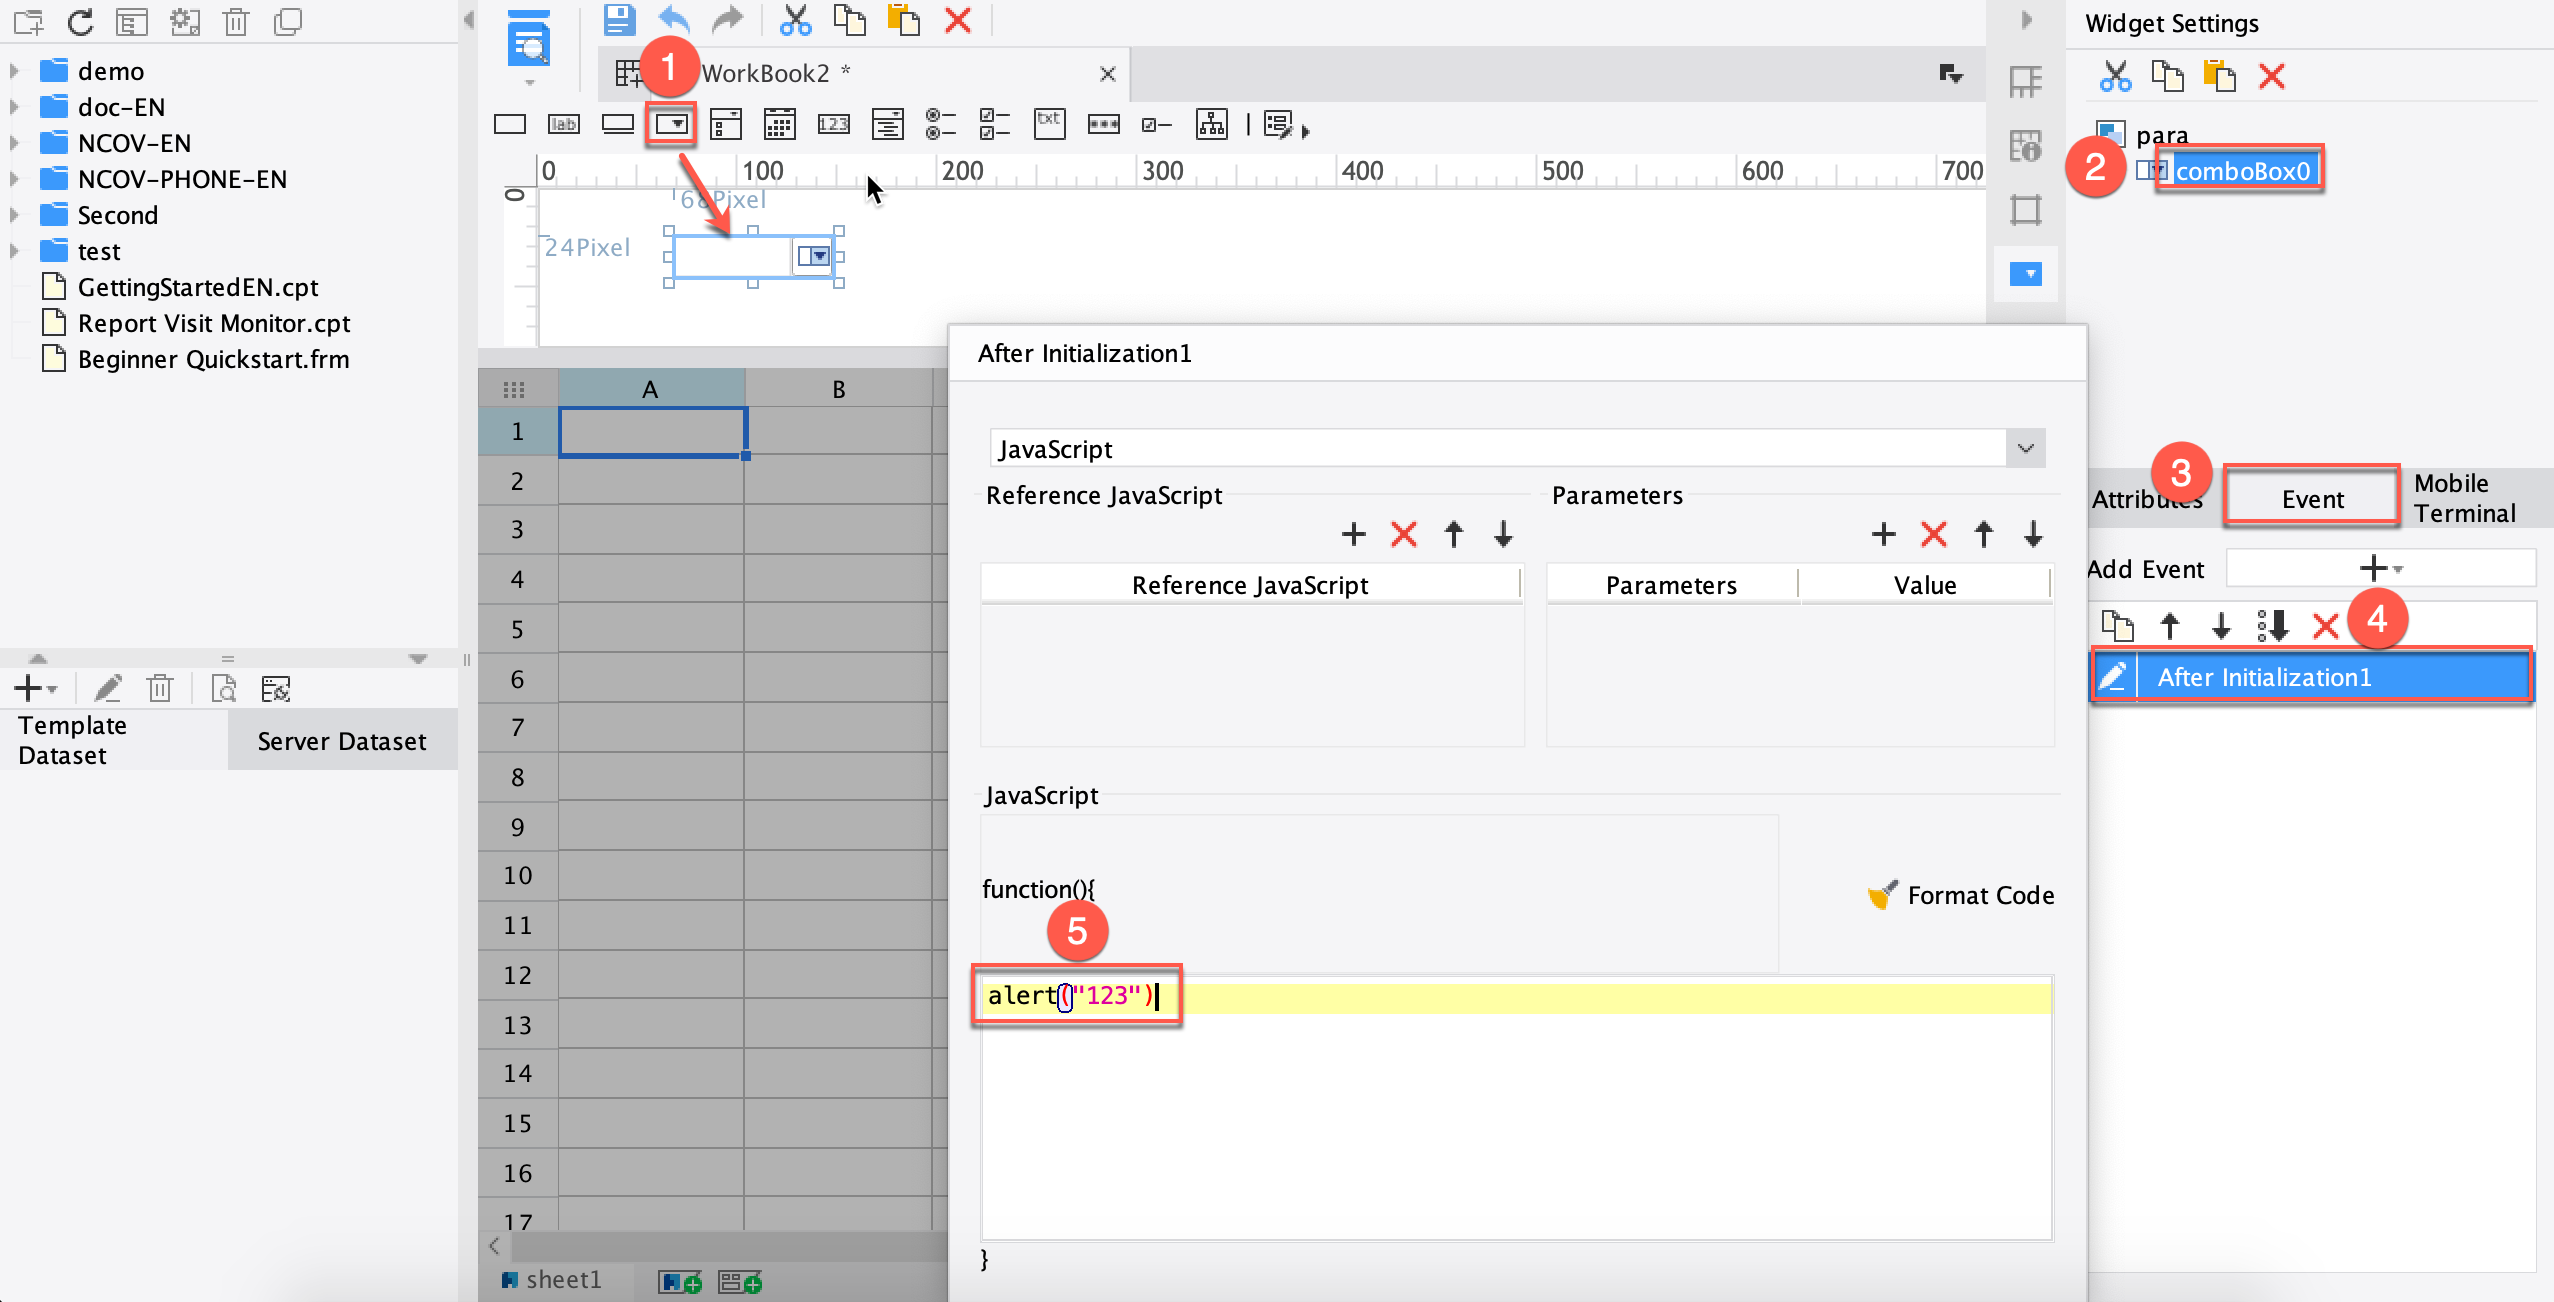Open the sheet1 tab

click(x=553, y=1280)
